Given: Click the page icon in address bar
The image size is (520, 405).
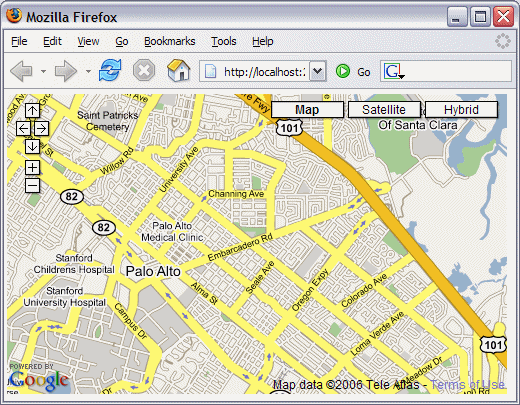Looking at the screenshot, I should click(x=210, y=71).
